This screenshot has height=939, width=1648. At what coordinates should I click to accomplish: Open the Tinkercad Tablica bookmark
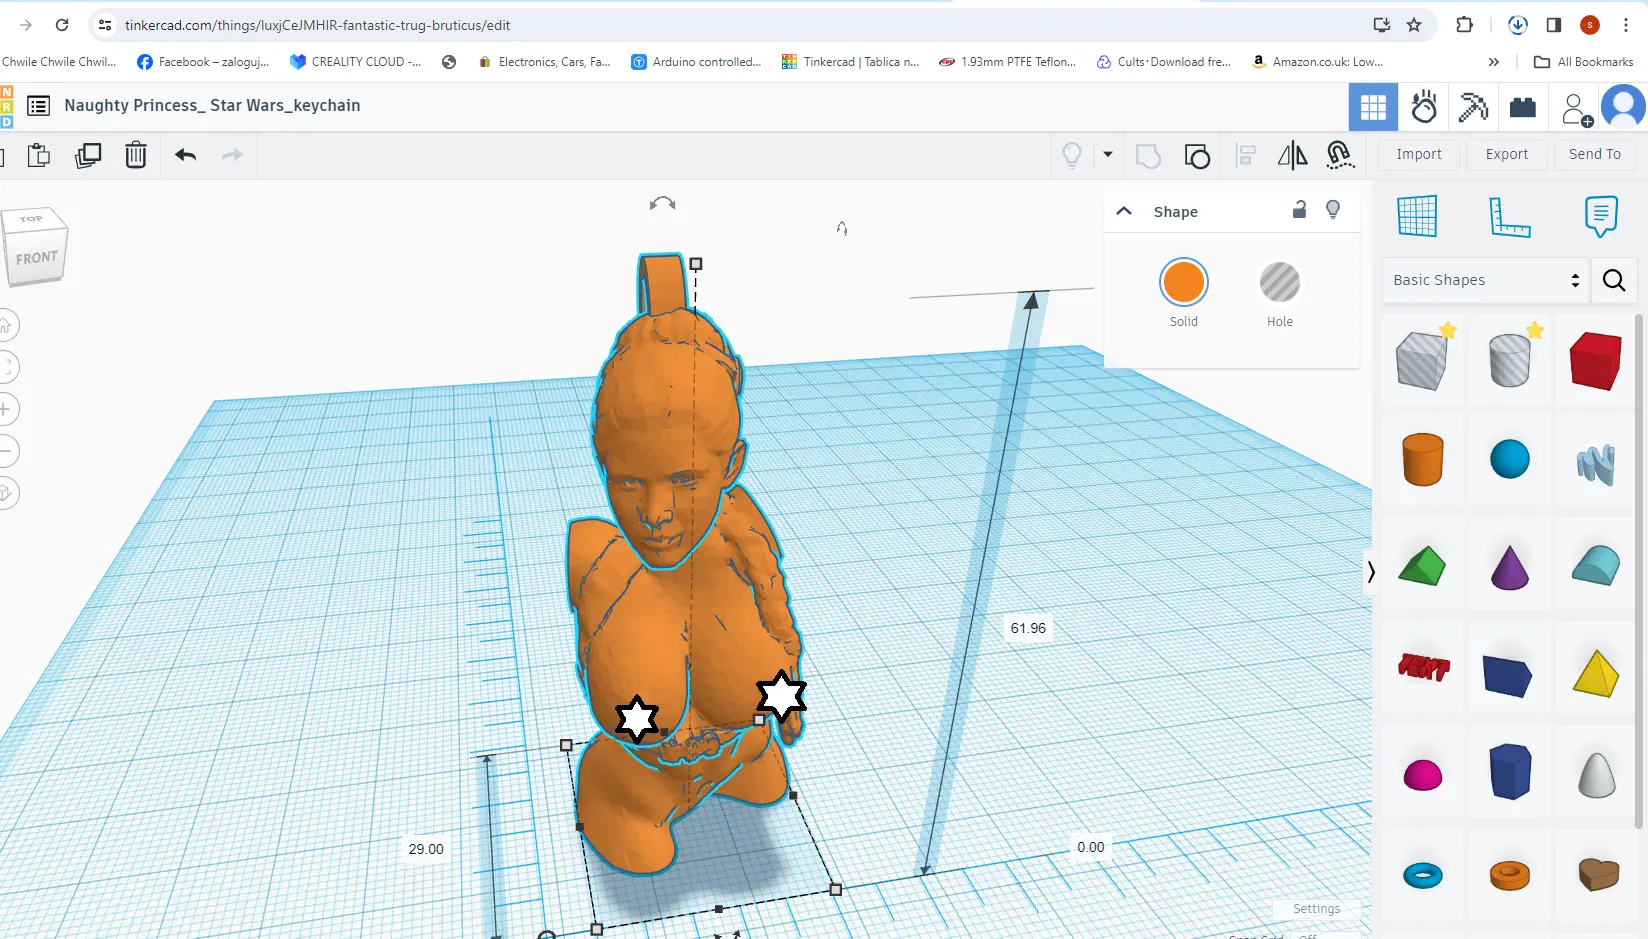click(x=850, y=62)
